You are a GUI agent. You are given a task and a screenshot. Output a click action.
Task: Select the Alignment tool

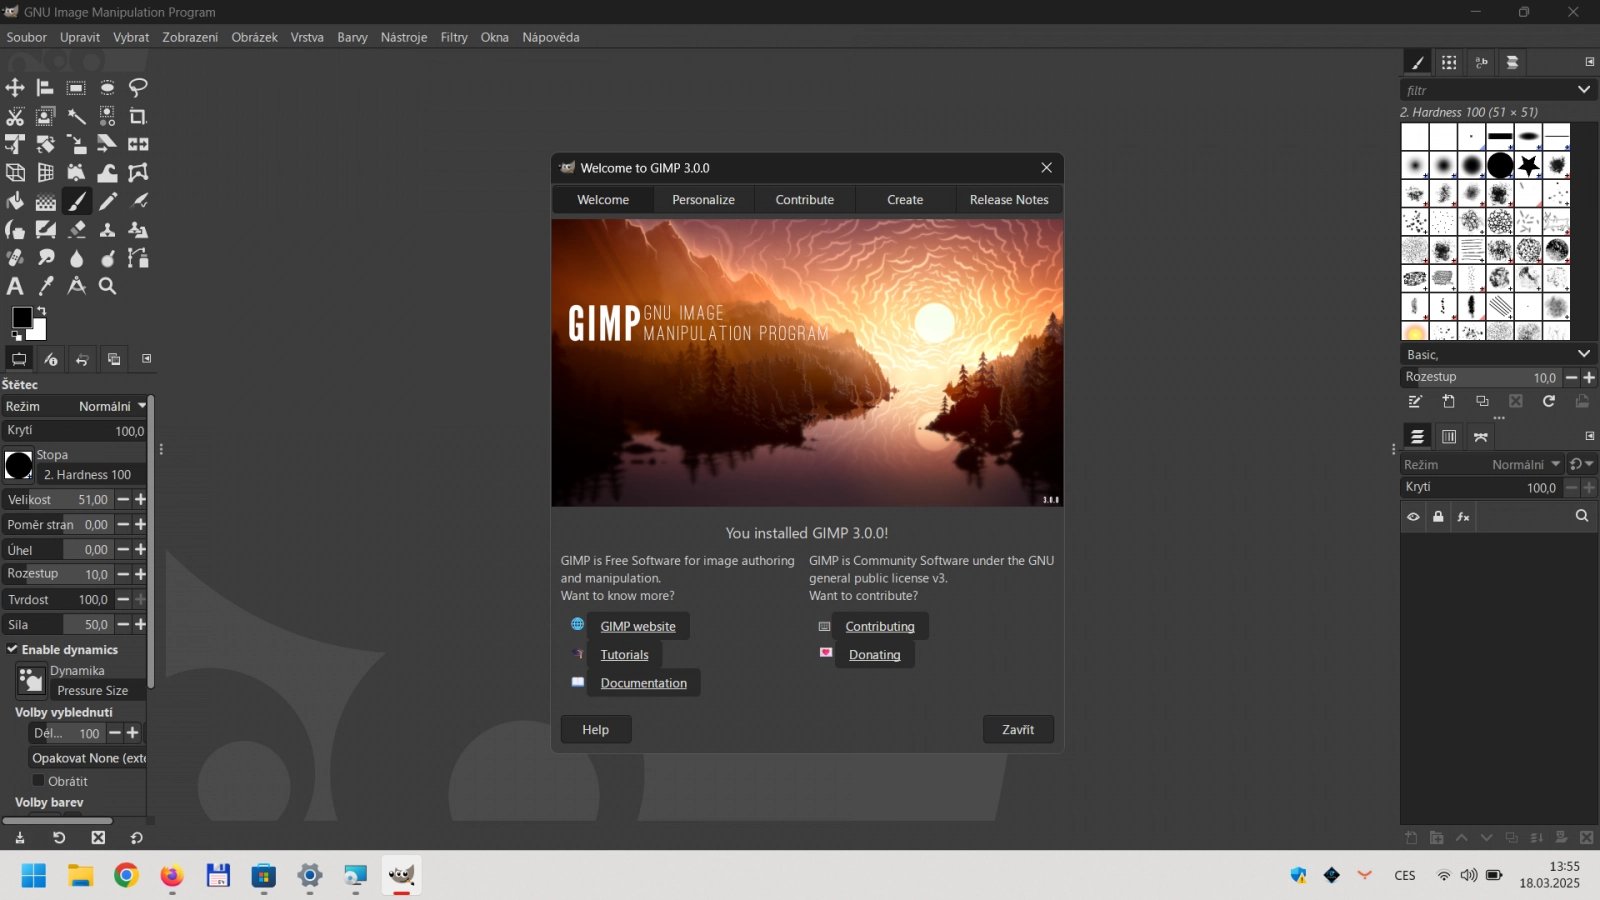pyautogui.click(x=45, y=88)
